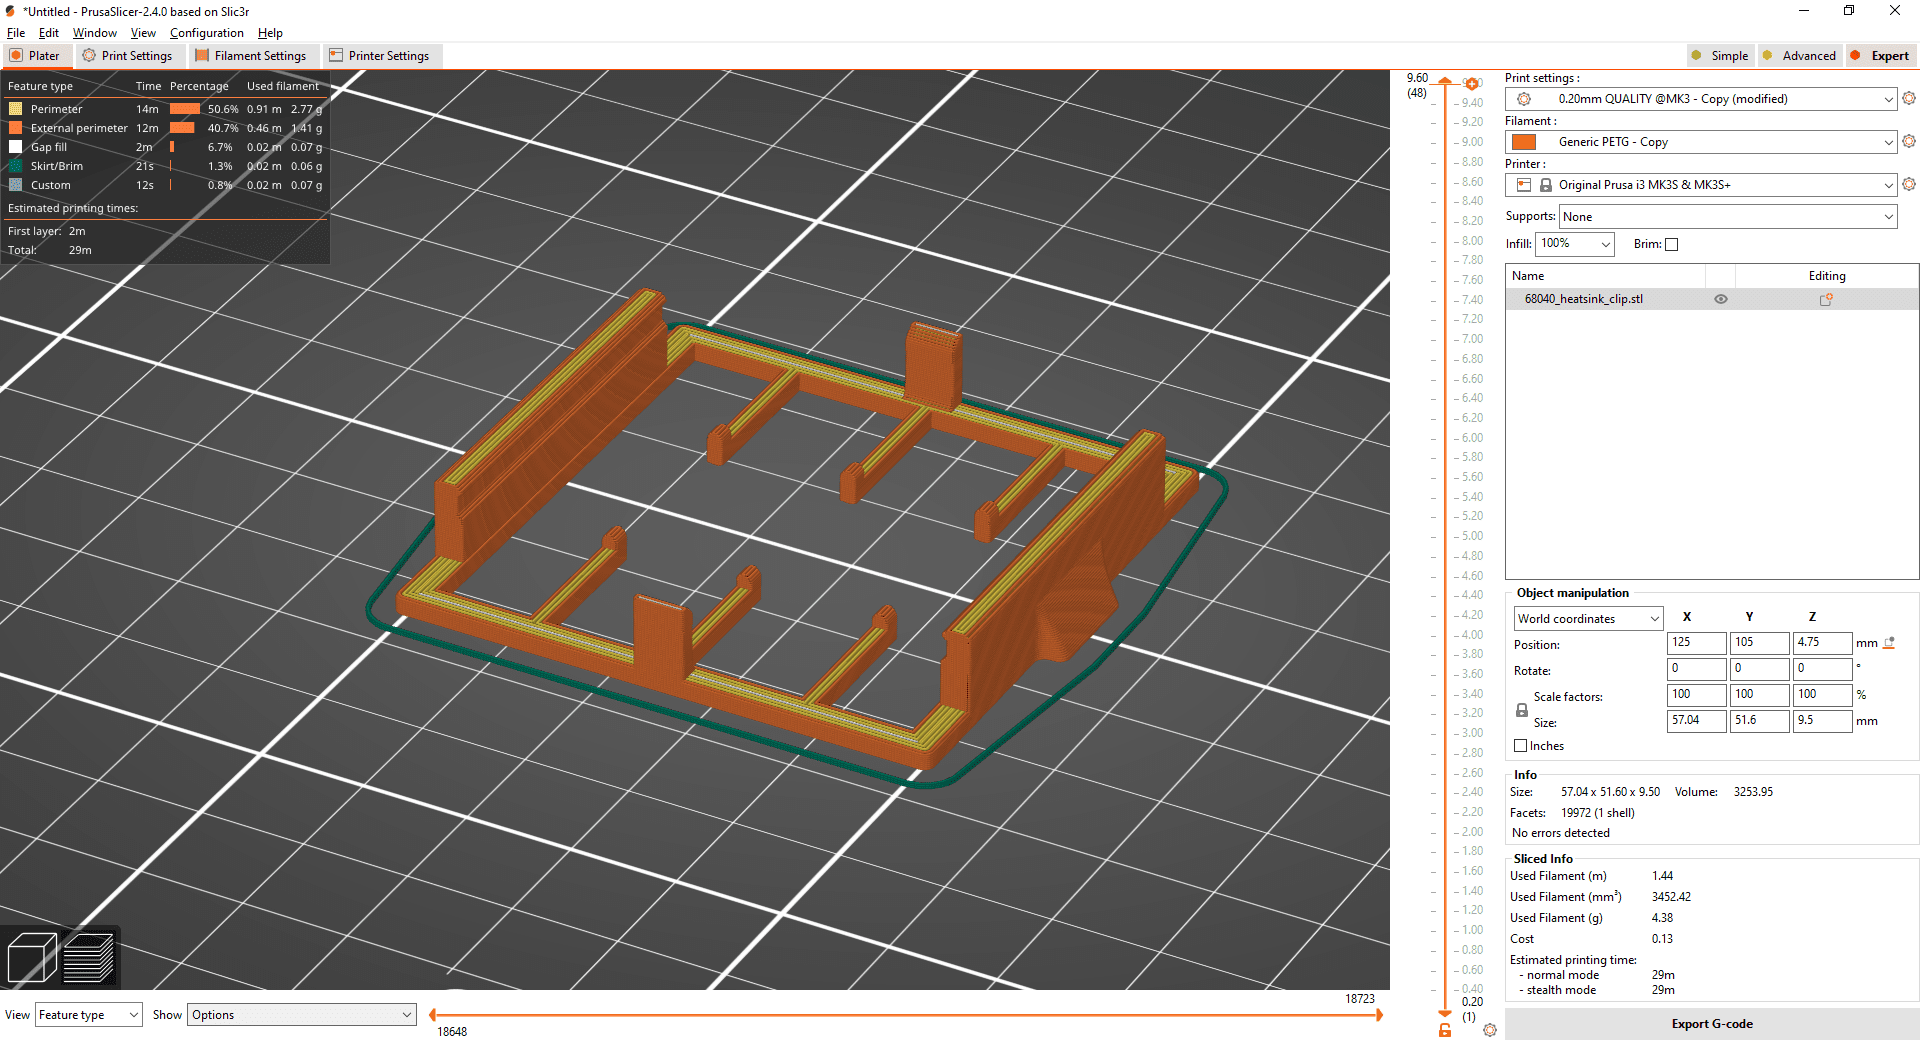Expand the Infill percentage dropdown
Viewport: 1920px width, 1040px height.
pyautogui.click(x=1605, y=244)
